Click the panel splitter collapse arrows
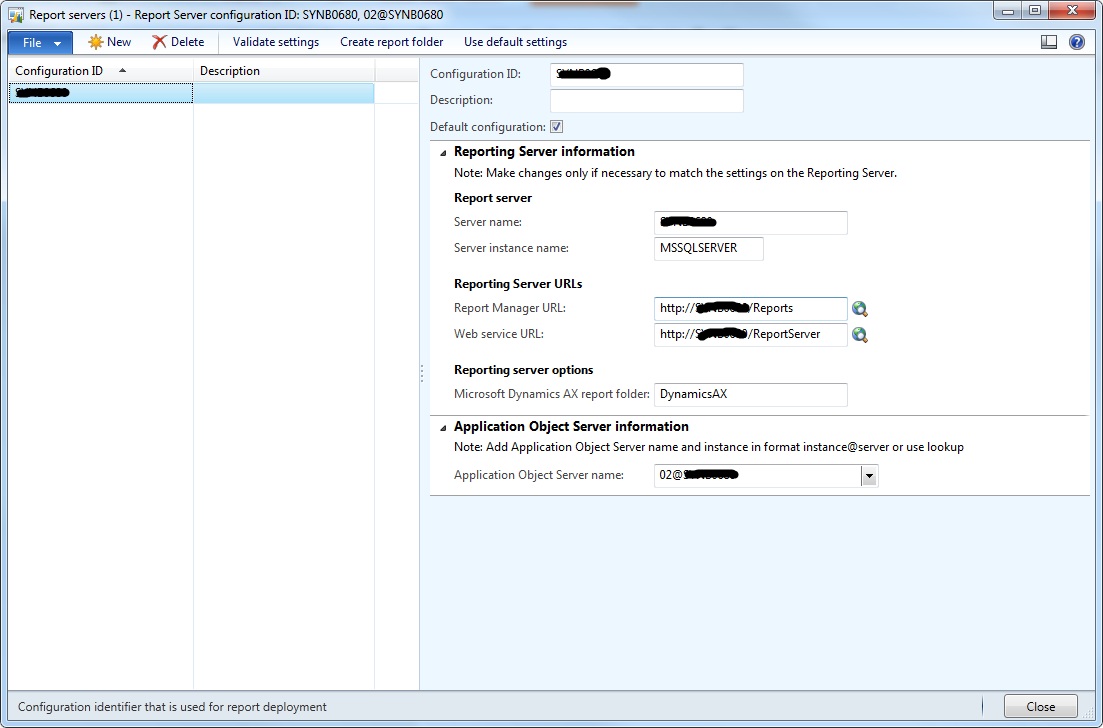 pos(421,373)
